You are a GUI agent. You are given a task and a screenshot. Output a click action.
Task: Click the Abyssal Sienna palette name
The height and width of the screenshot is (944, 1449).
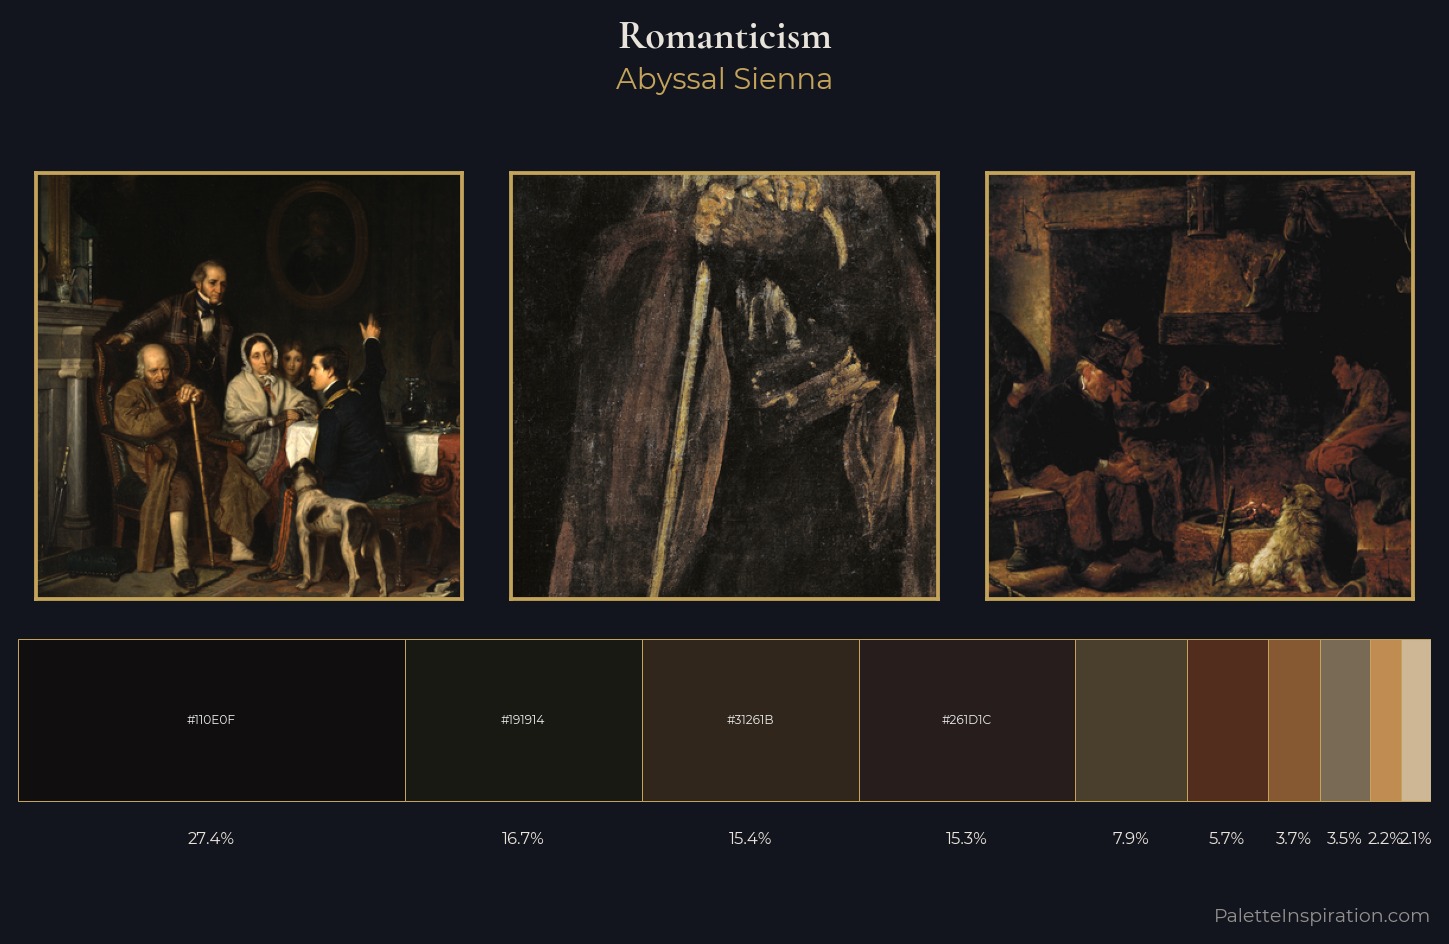tap(724, 79)
